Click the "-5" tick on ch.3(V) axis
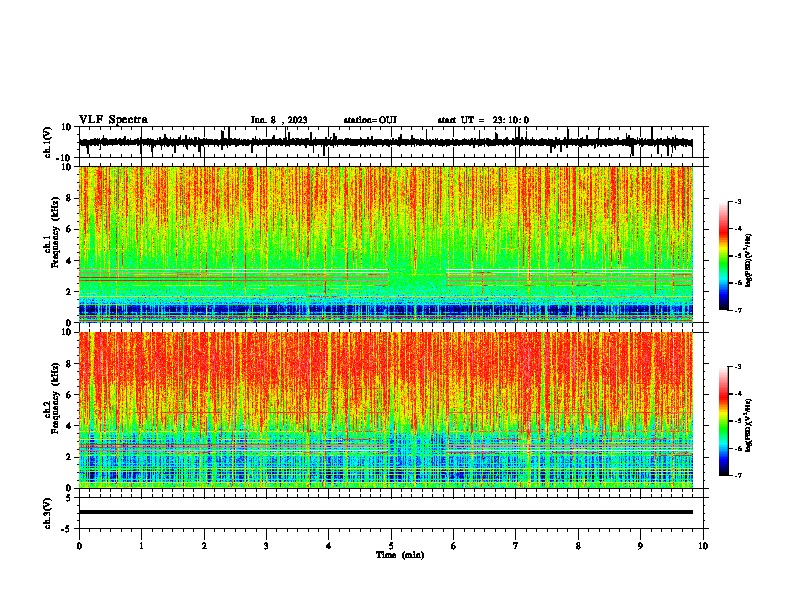 point(67,529)
